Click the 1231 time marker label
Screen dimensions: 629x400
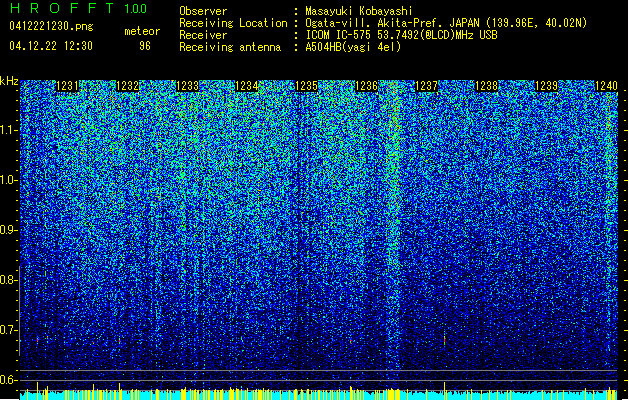tap(68, 86)
